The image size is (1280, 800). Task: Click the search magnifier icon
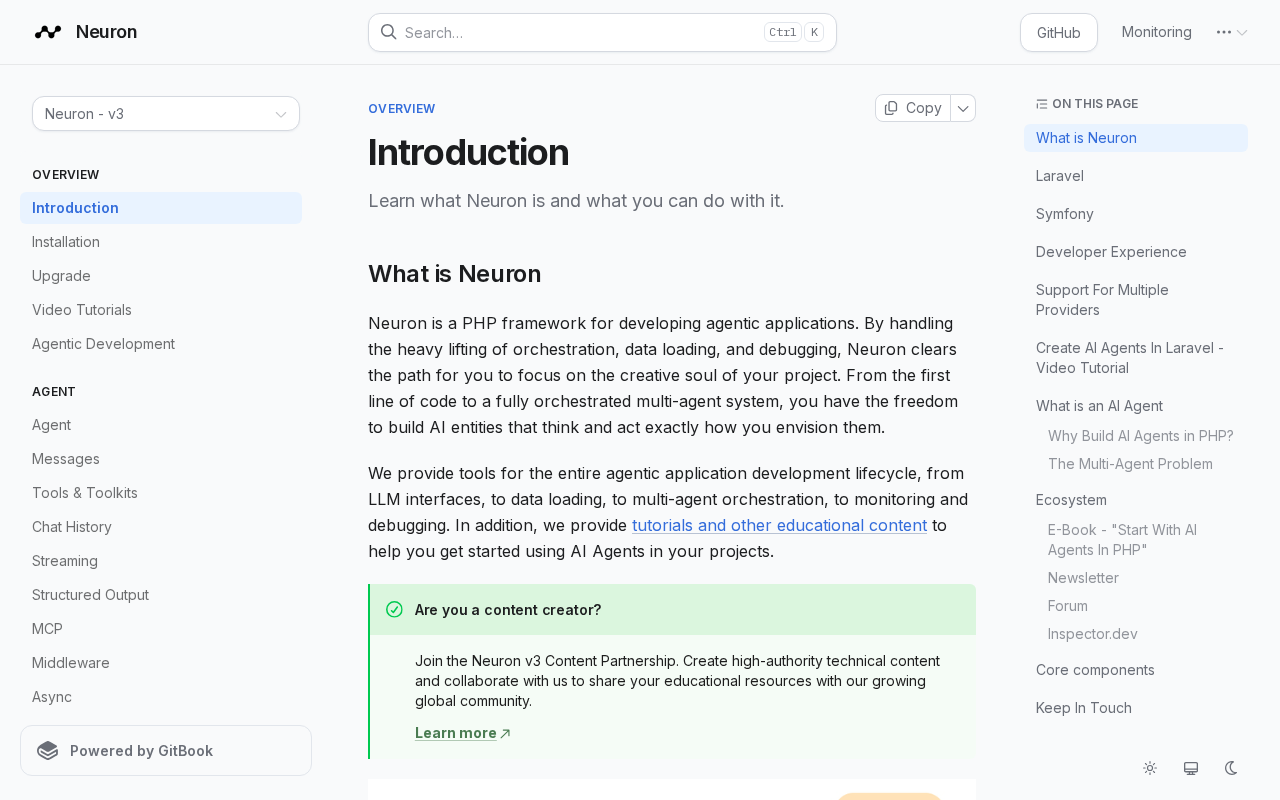[x=389, y=32]
